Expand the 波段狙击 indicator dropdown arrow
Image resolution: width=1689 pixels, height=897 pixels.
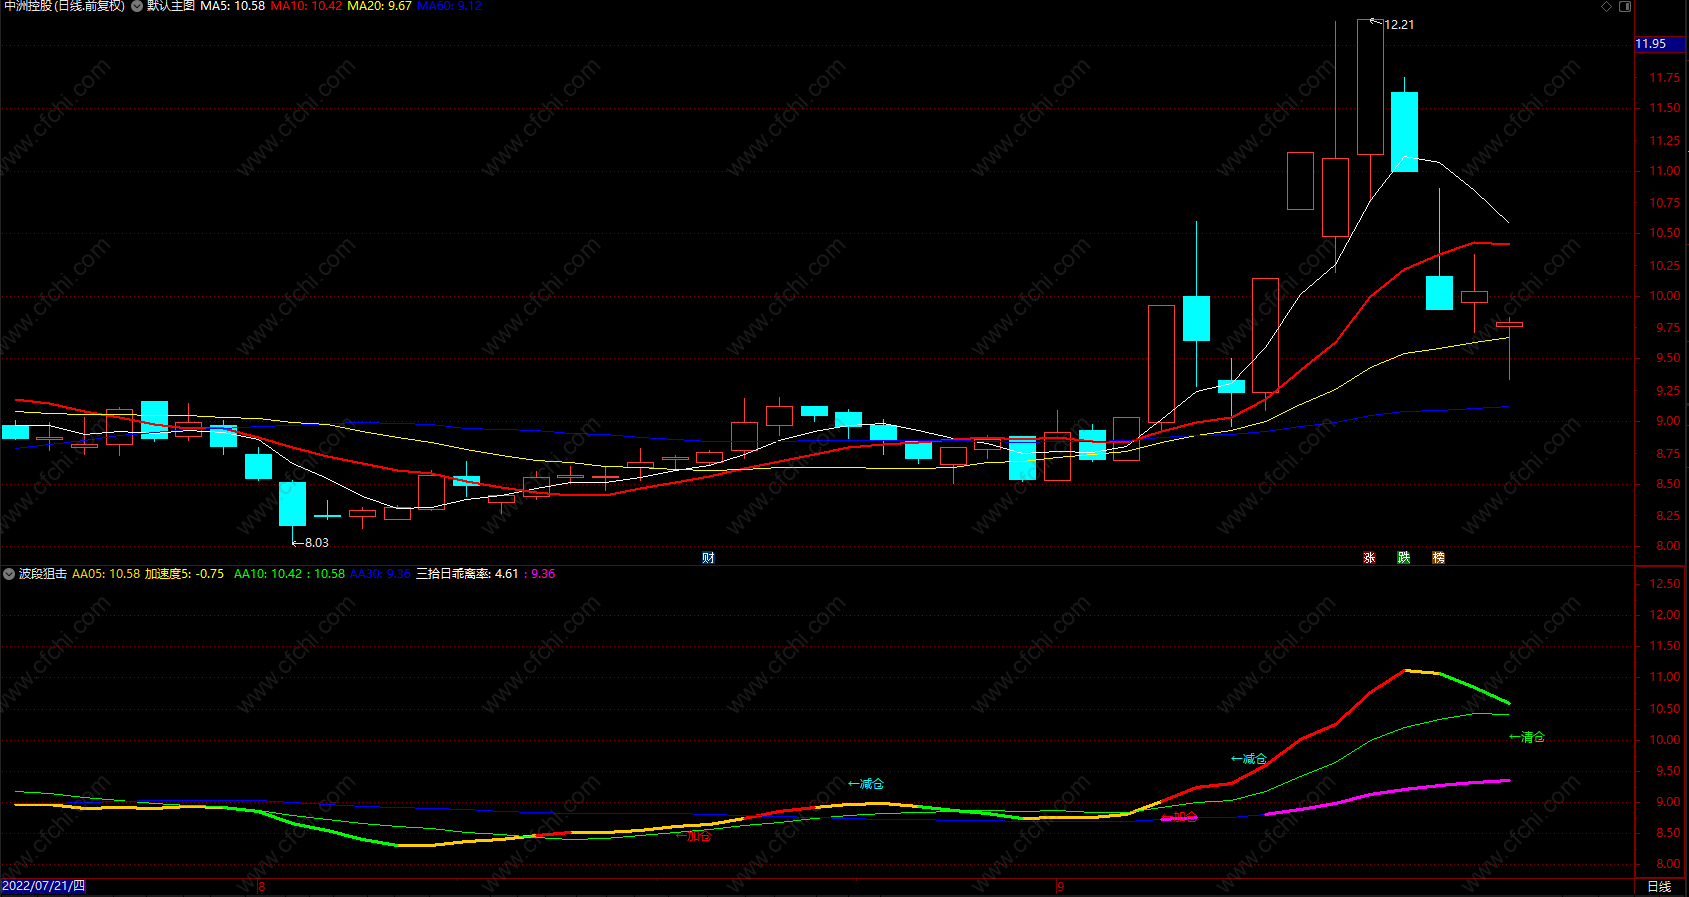point(9,574)
